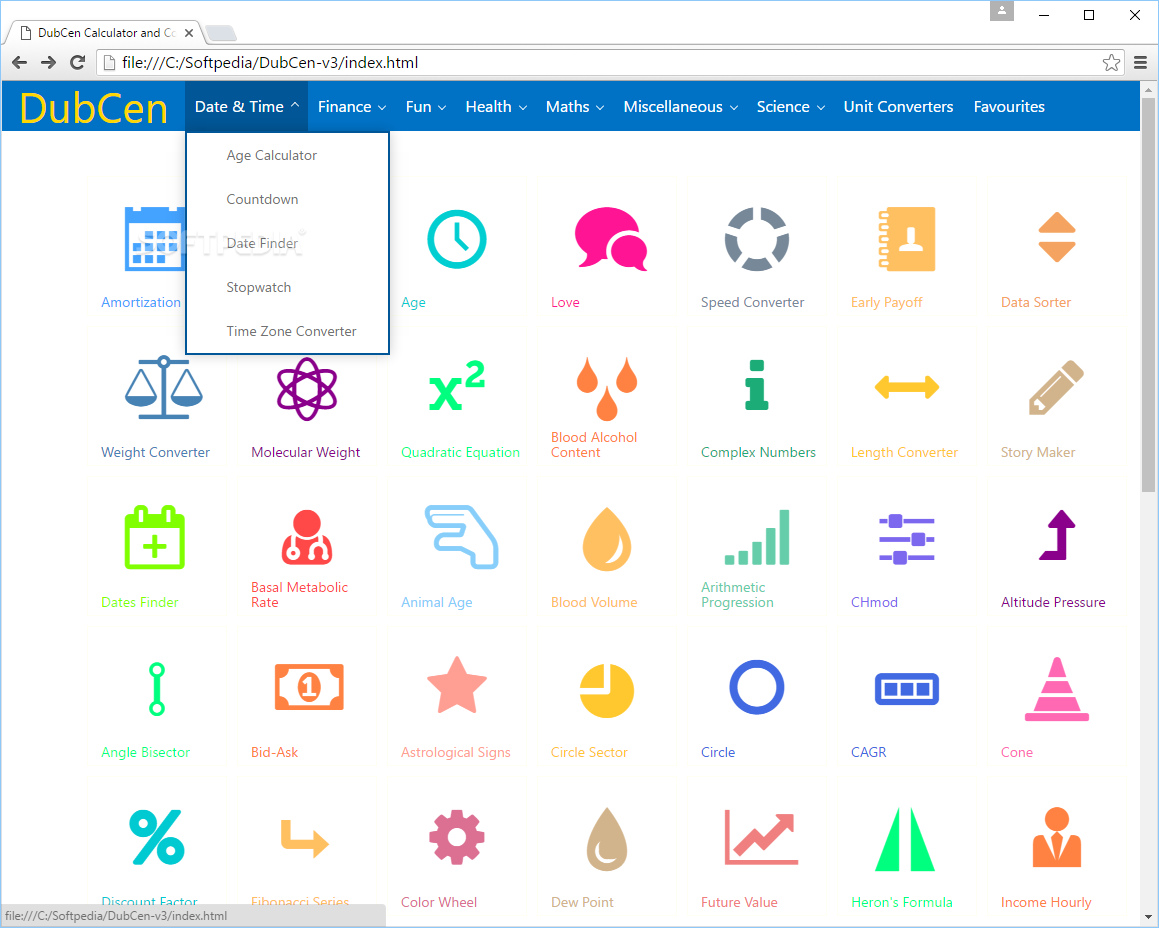
Task: Click the Age clock icon
Action: [457, 239]
